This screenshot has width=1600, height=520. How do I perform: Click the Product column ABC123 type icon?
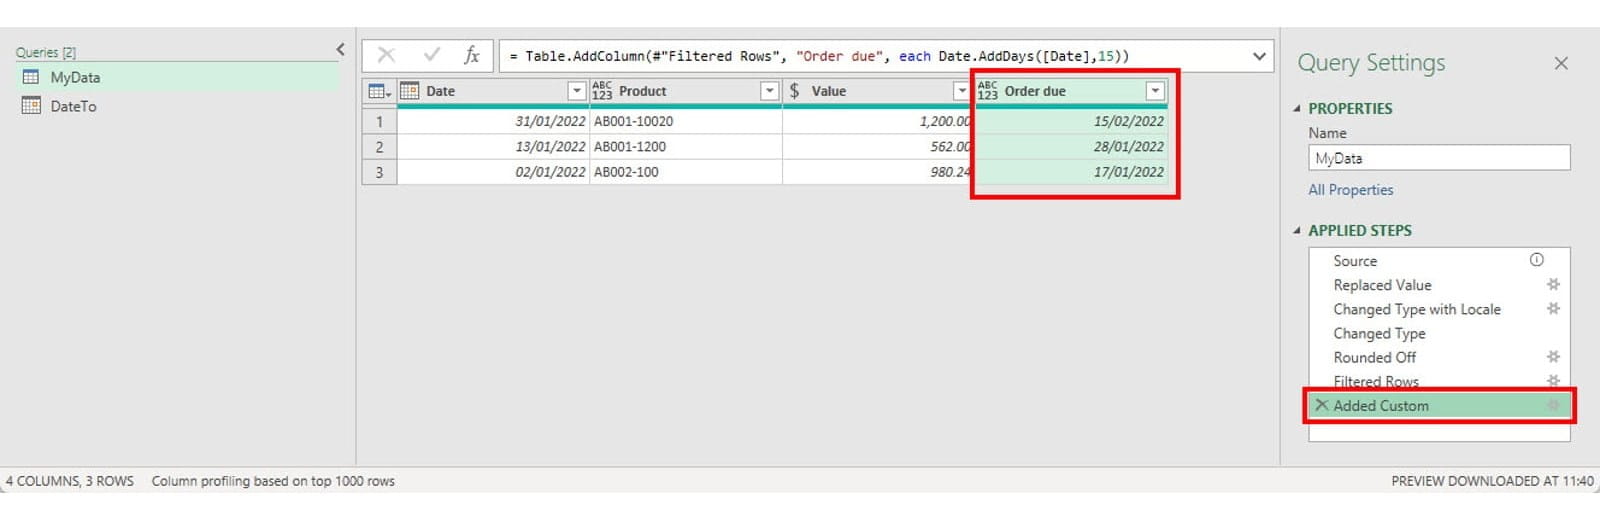[x=602, y=91]
